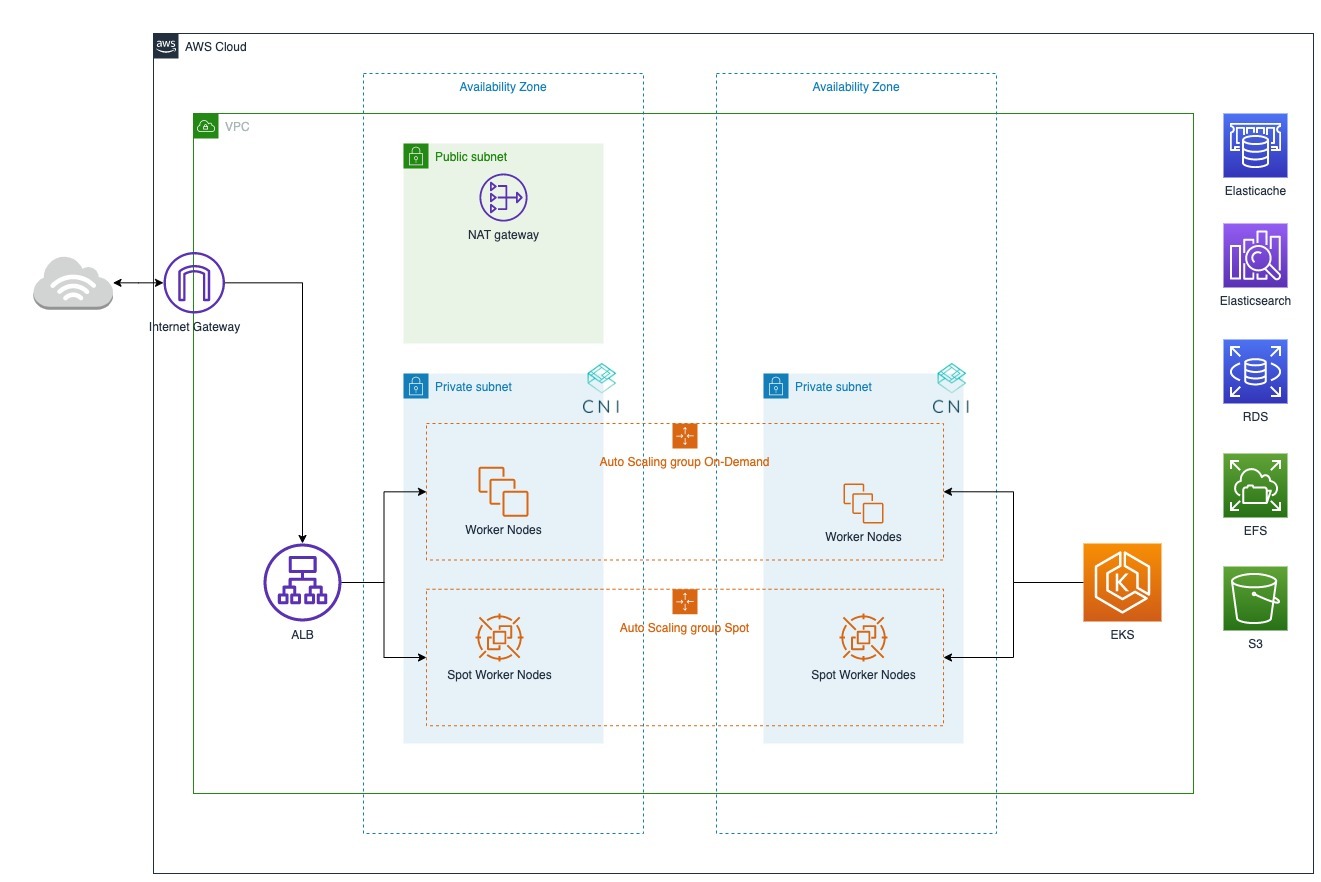Click the ALB load balancer icon

click(x=302, y=583)
